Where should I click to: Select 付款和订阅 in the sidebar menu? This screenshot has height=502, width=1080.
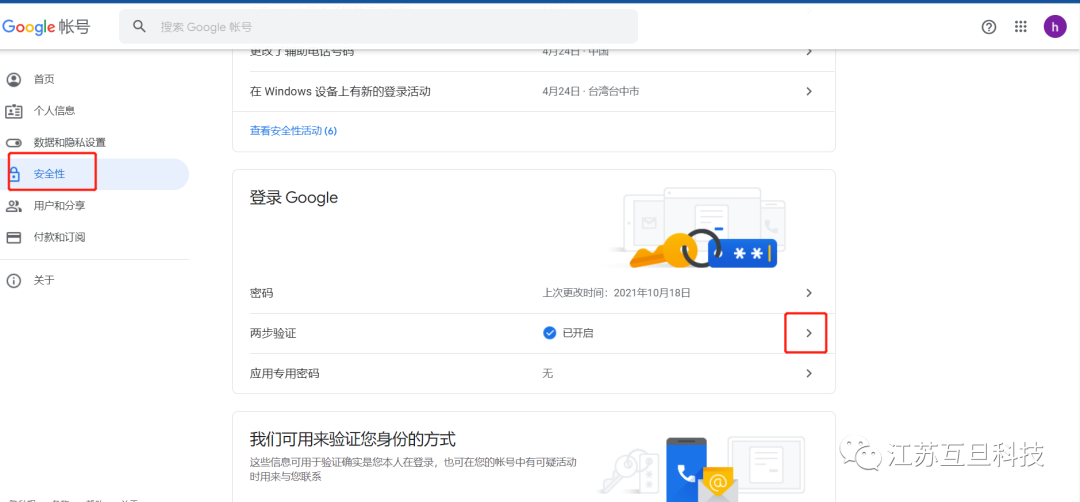pos(59,238)
